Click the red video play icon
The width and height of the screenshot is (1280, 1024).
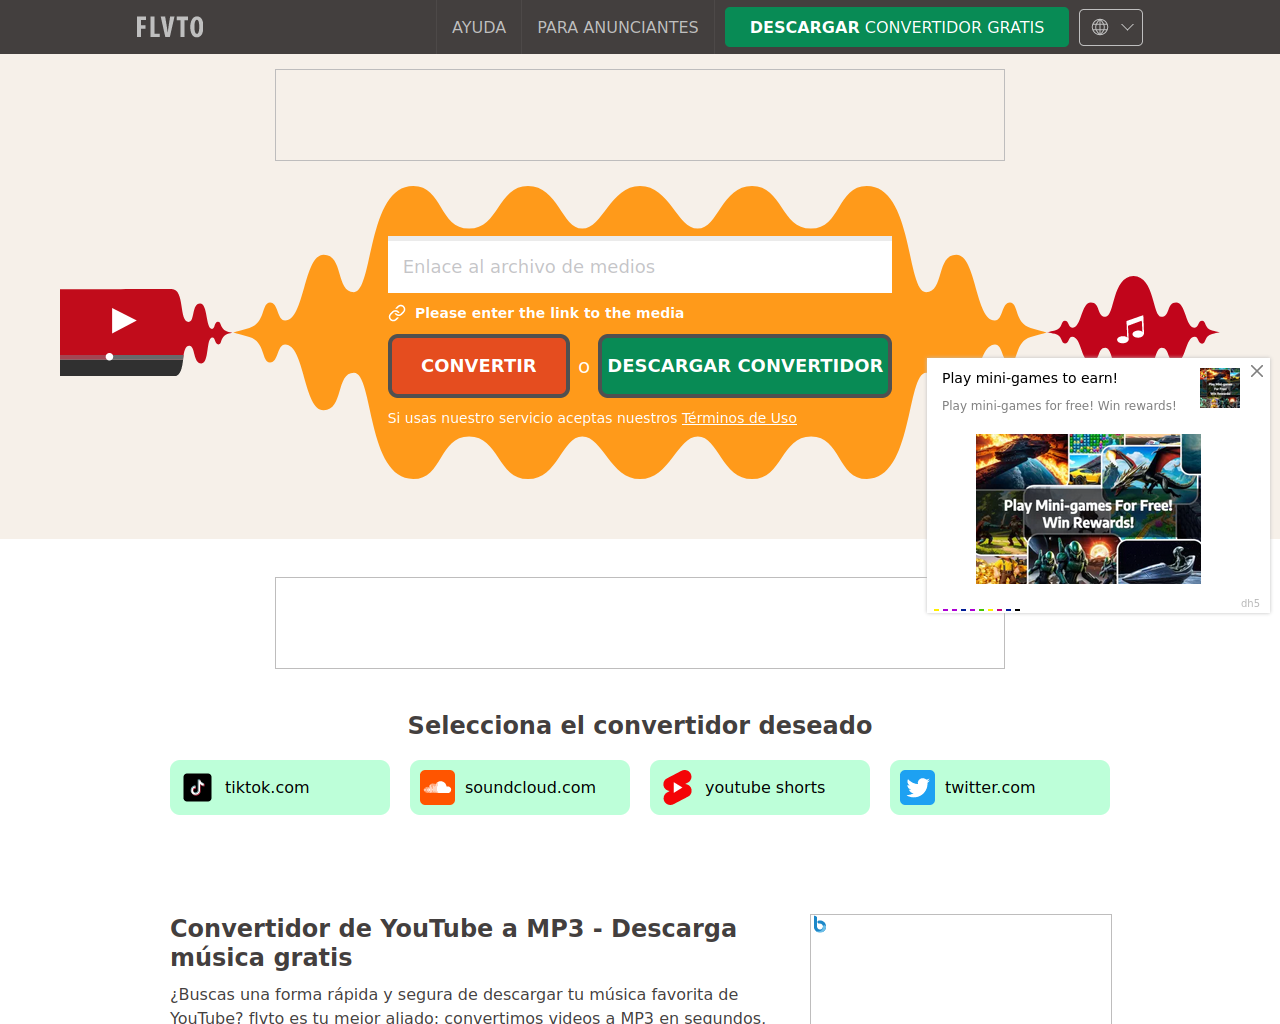[x=123, y=321]
